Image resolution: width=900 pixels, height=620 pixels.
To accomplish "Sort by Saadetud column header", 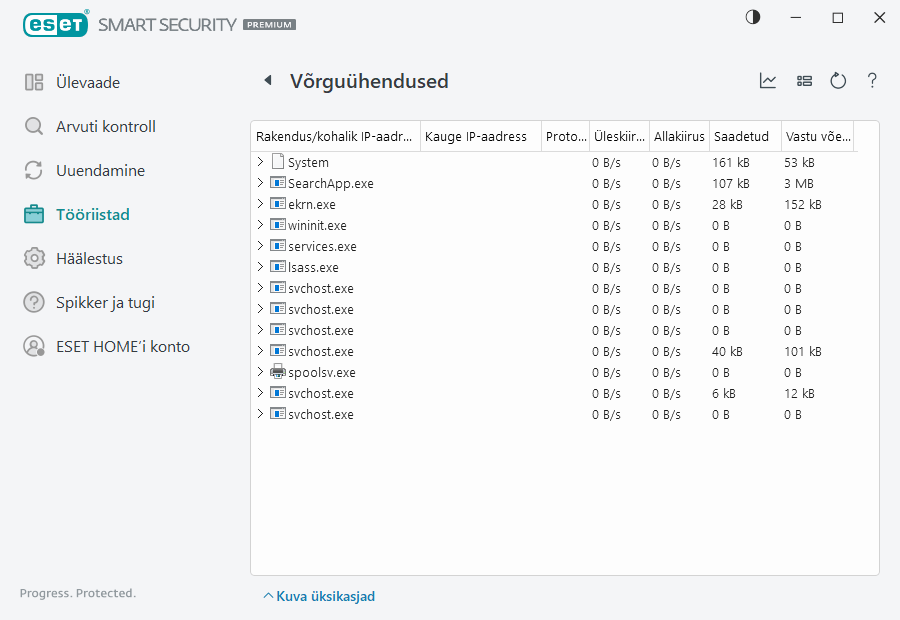I will [741, 136].
